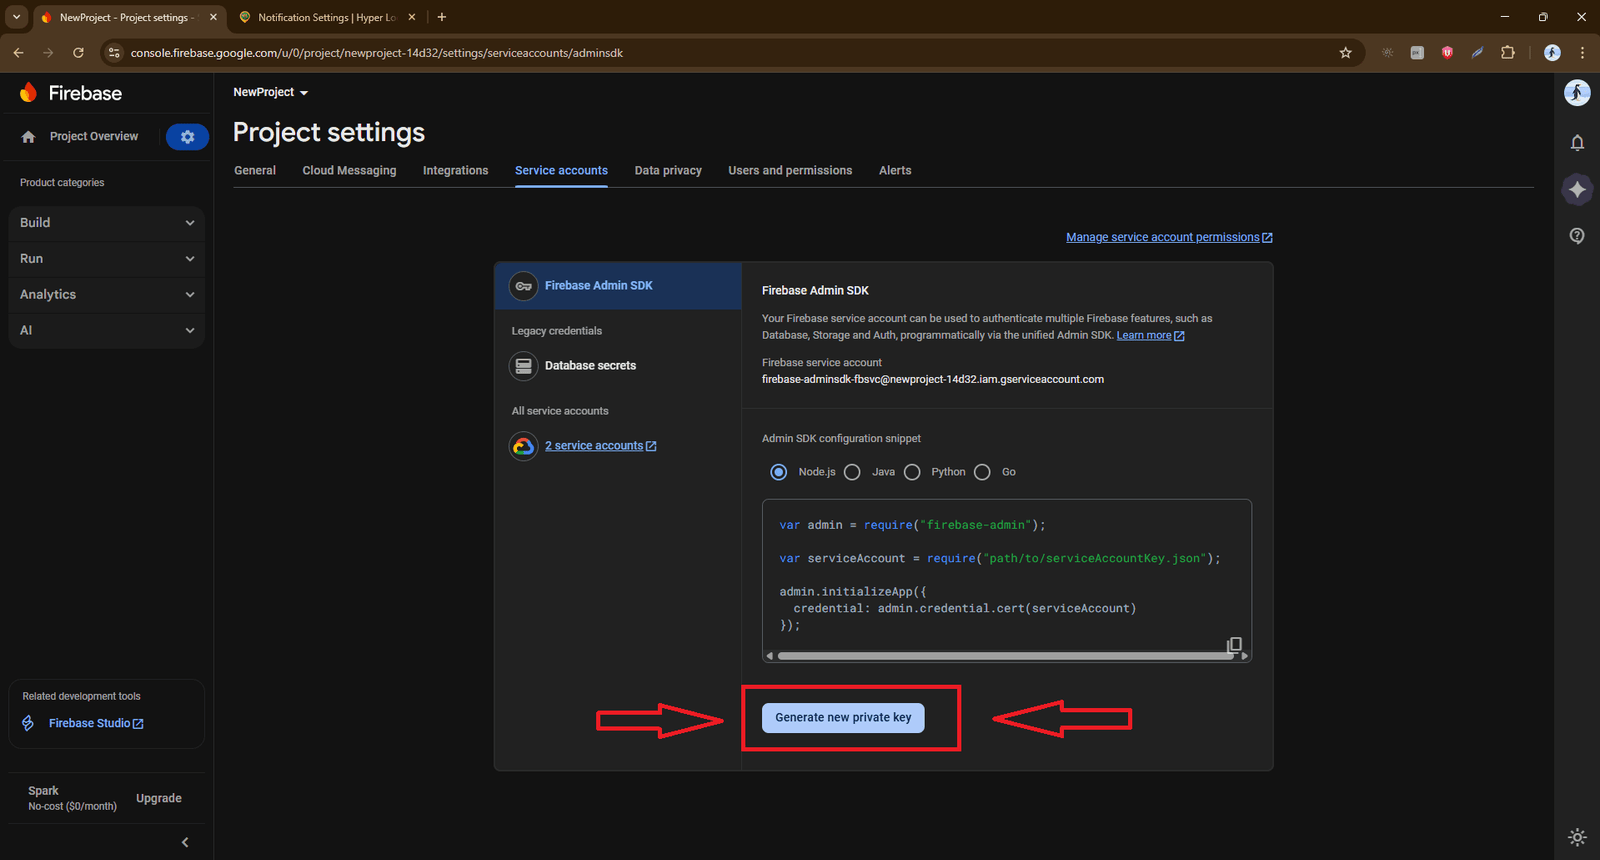This screenshot has width=1600, height=860.
Task: Select Firebase Admin SDK in the list
Action: tap(618, 286)
